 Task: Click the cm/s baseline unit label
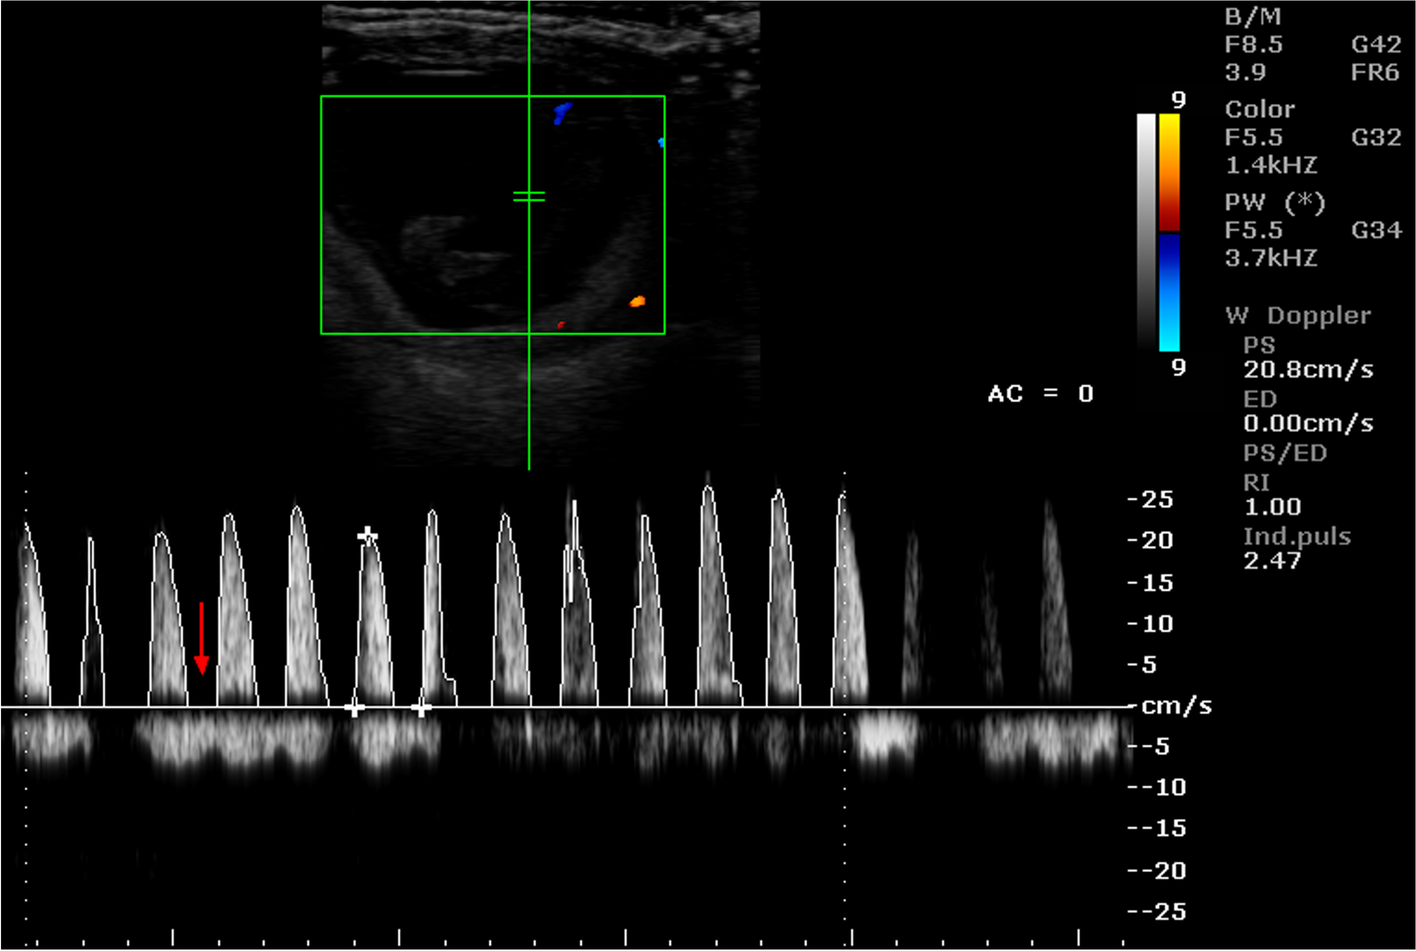(1177, 706)
